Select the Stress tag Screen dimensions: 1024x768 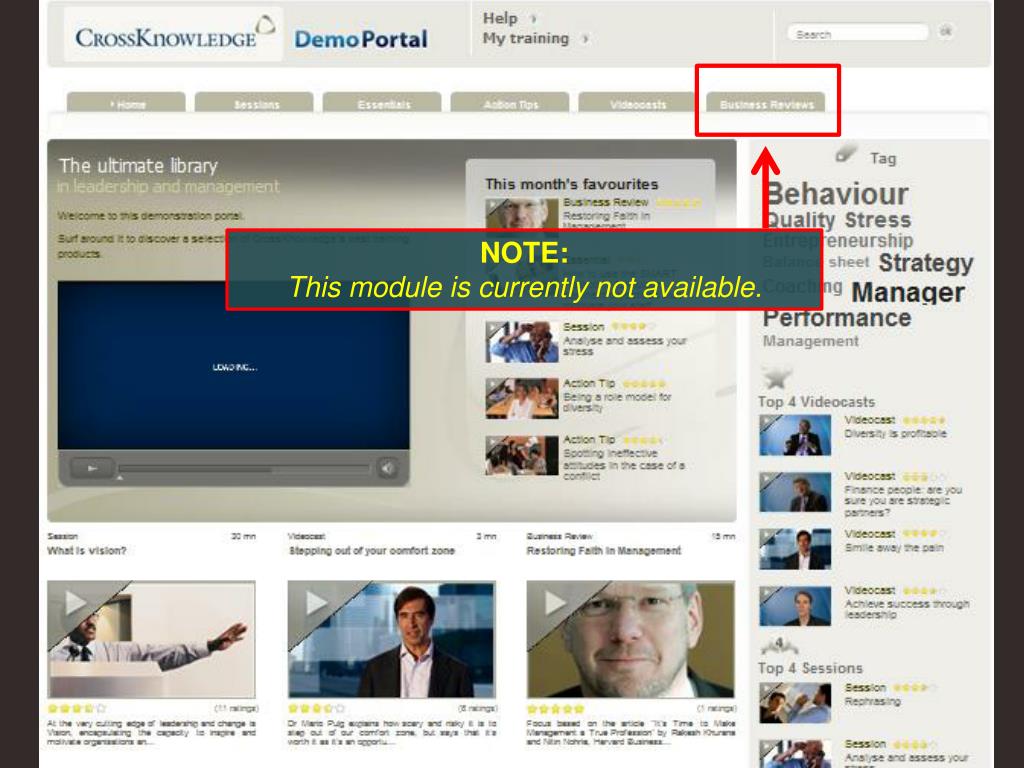click(x=878, y=219)
